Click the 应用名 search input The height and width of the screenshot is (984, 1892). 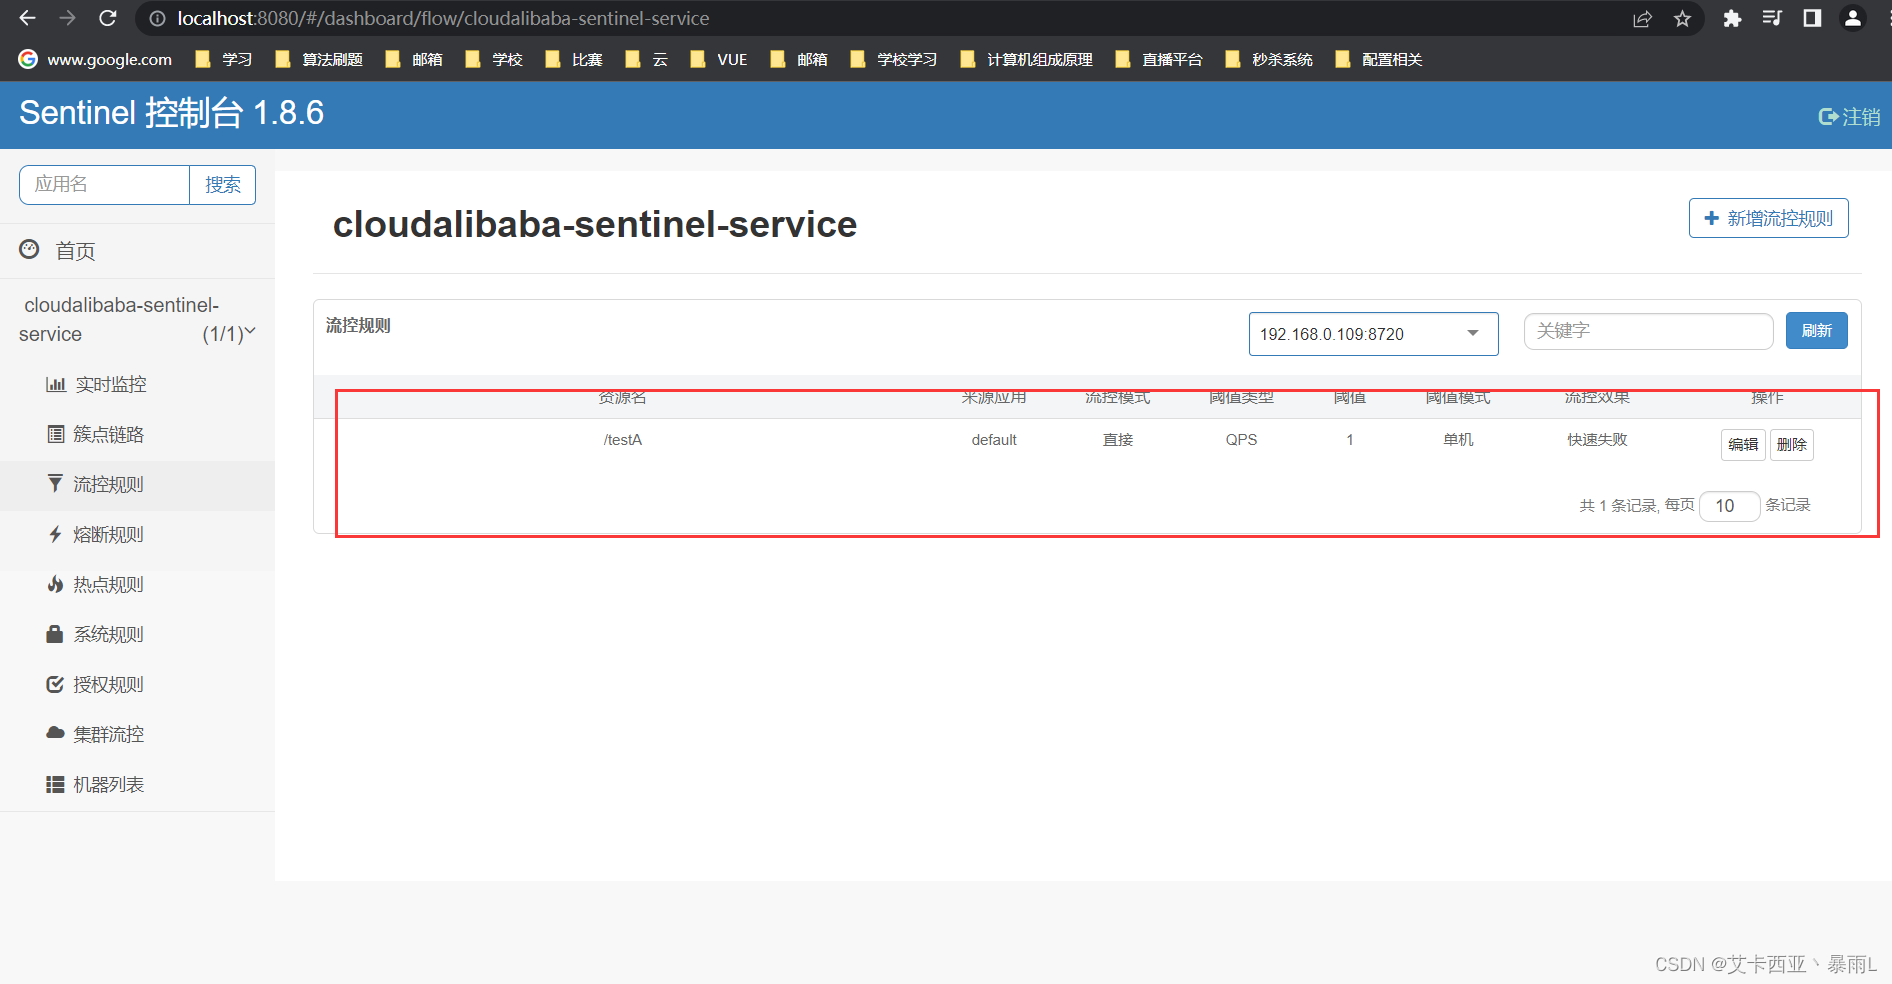pos(104,185)
